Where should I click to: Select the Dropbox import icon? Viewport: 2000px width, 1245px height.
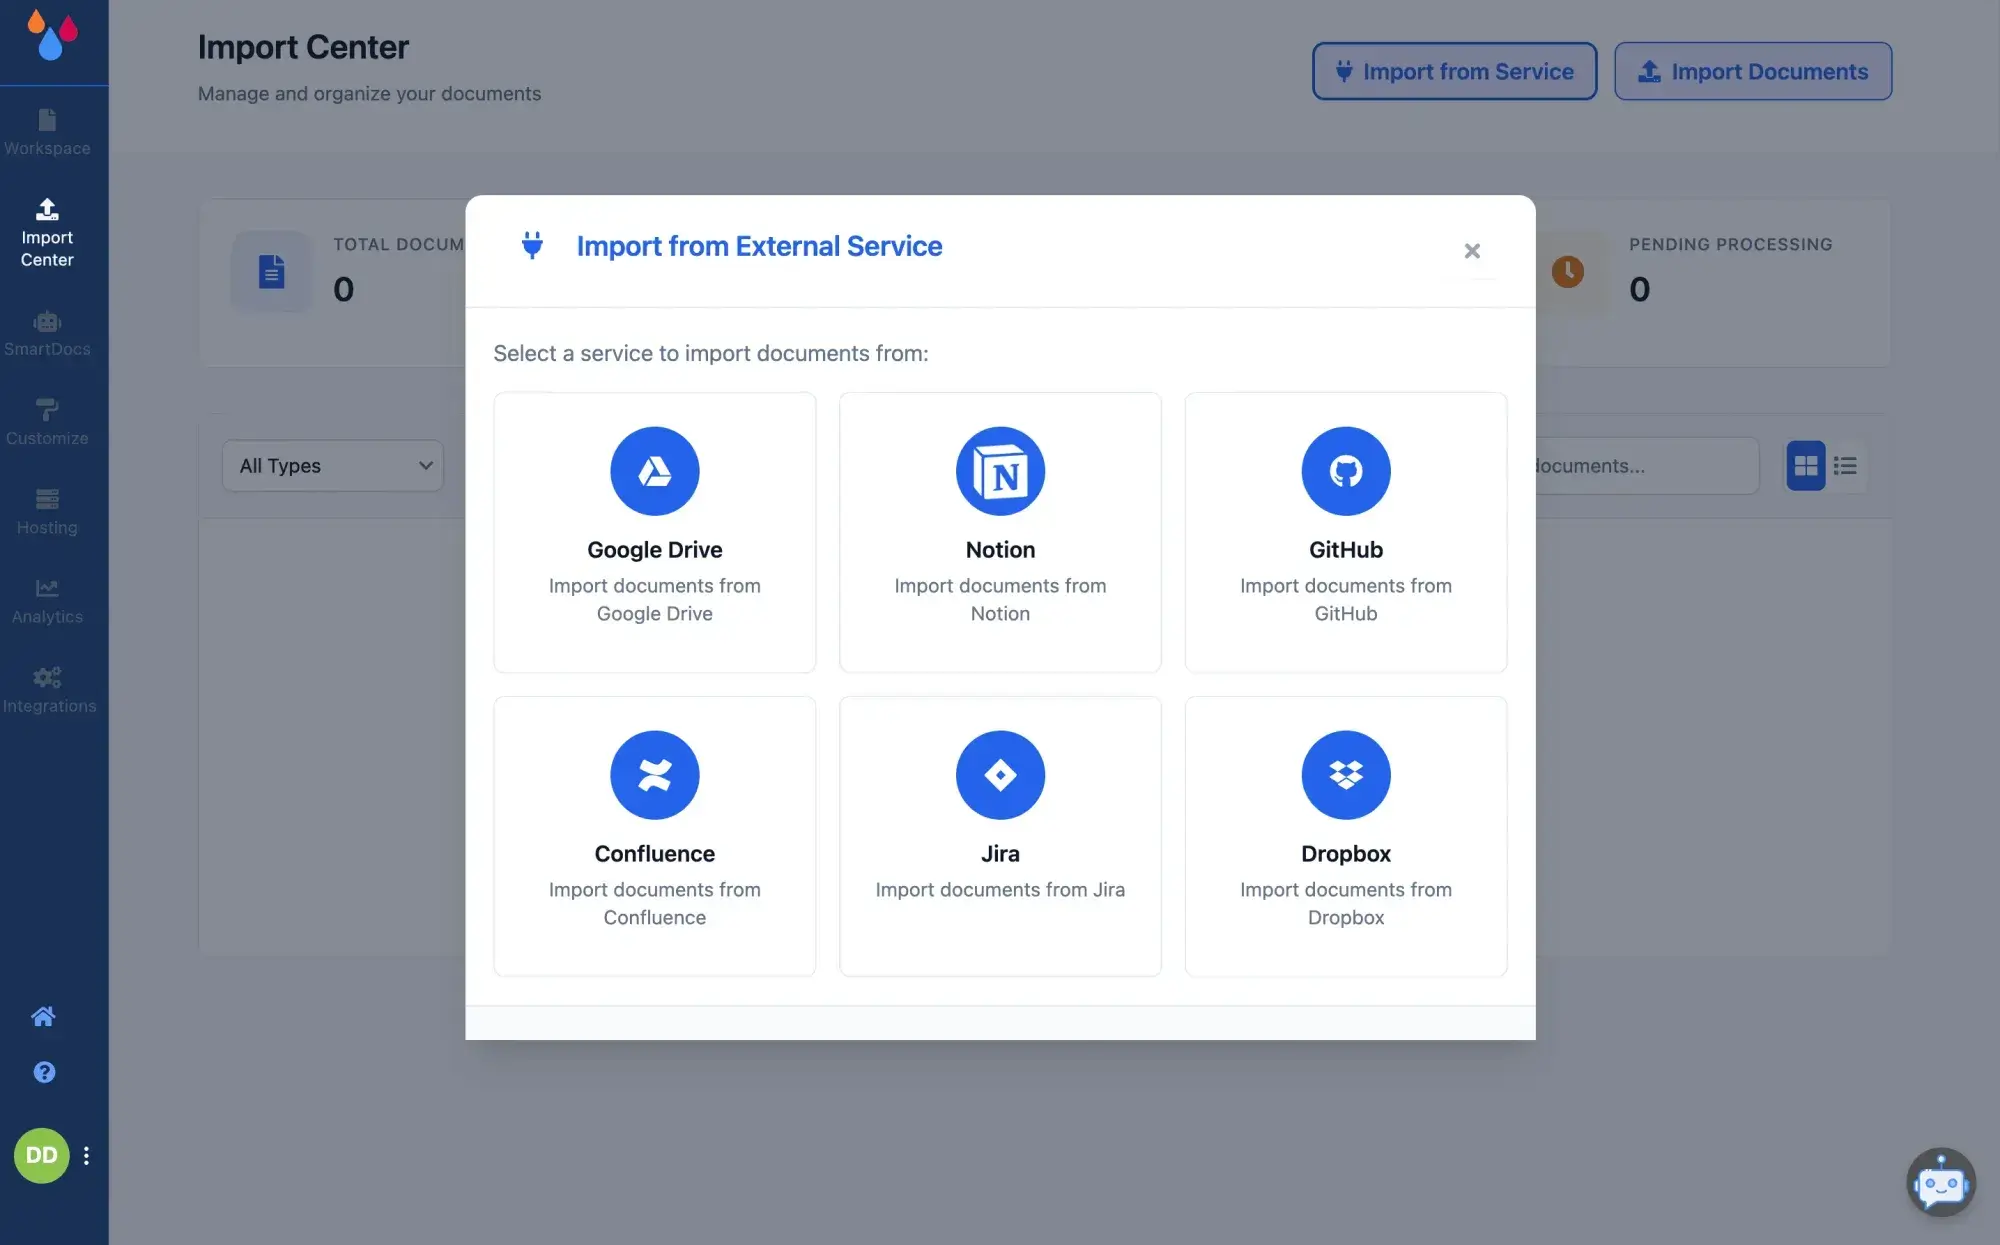coord(1345,775)
